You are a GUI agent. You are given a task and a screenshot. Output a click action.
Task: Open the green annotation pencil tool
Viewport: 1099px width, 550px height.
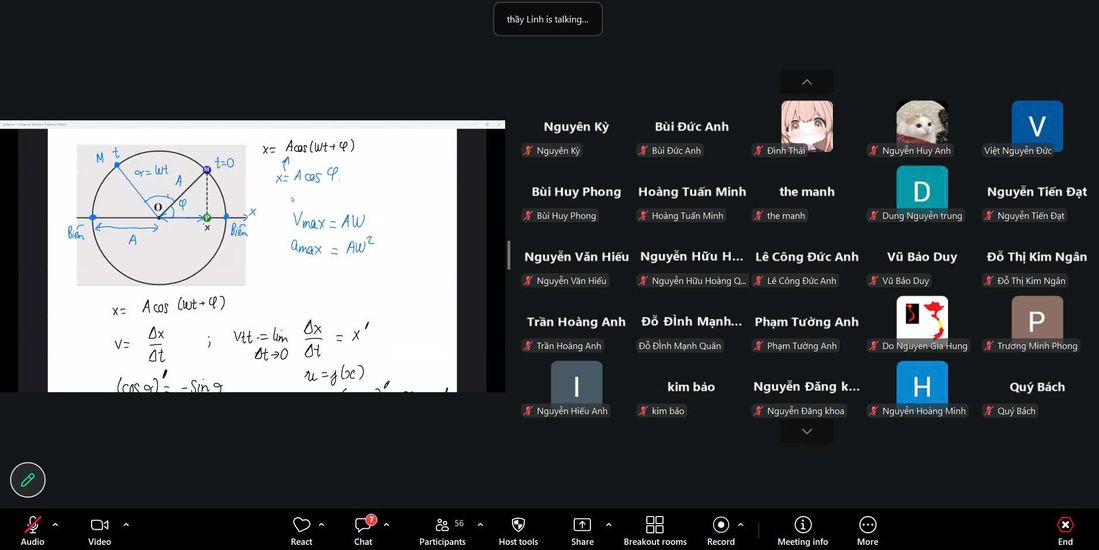click(28, 480)
